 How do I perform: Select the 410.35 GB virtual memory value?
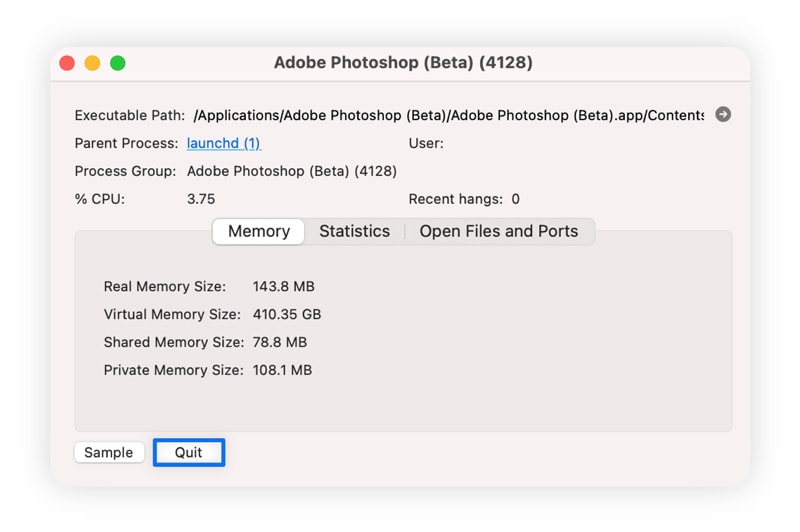(287, 314)
